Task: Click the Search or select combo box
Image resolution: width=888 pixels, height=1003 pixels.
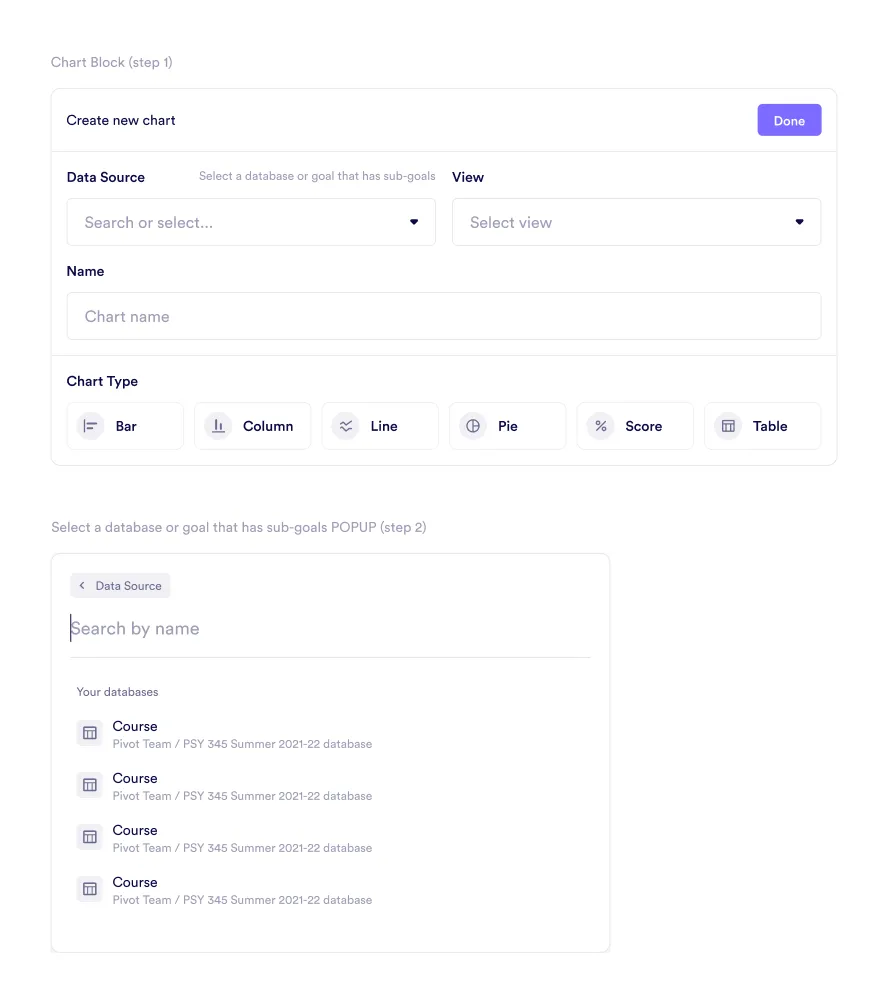Action: coord(240,222)
